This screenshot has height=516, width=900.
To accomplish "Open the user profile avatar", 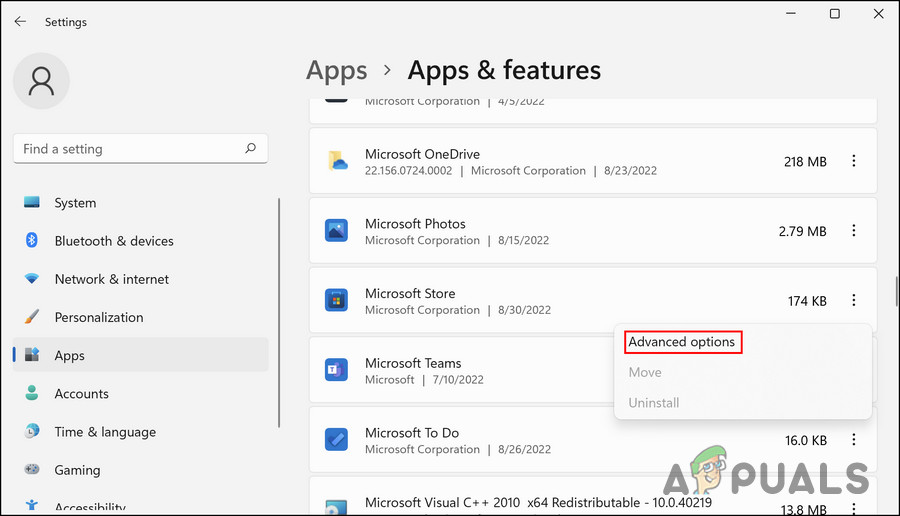I will coord(41,81).
